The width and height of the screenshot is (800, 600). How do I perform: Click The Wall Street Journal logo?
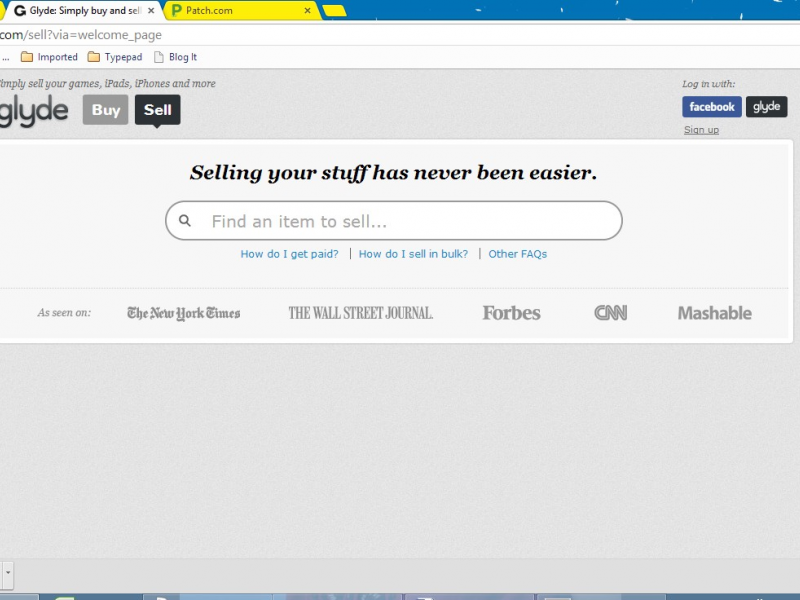click(x=361, y=313)
